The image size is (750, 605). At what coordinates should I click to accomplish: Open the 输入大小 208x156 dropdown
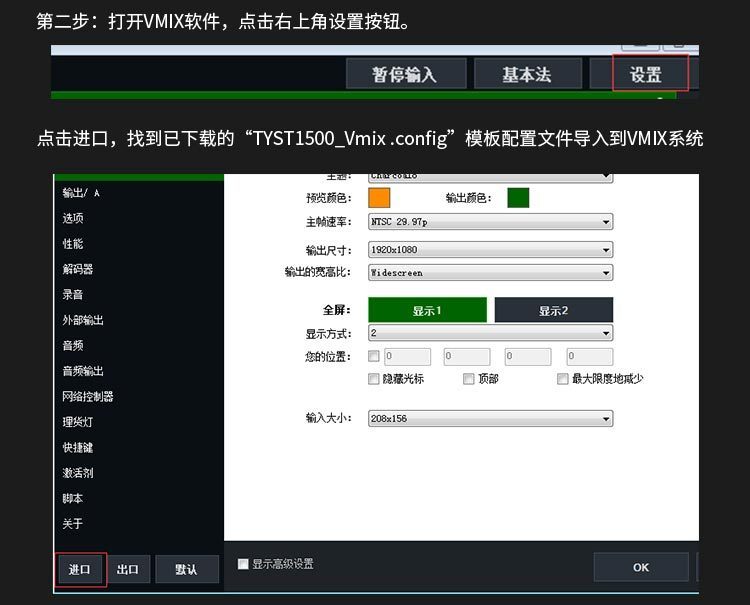pyautogui.click(x=490, y=418)
